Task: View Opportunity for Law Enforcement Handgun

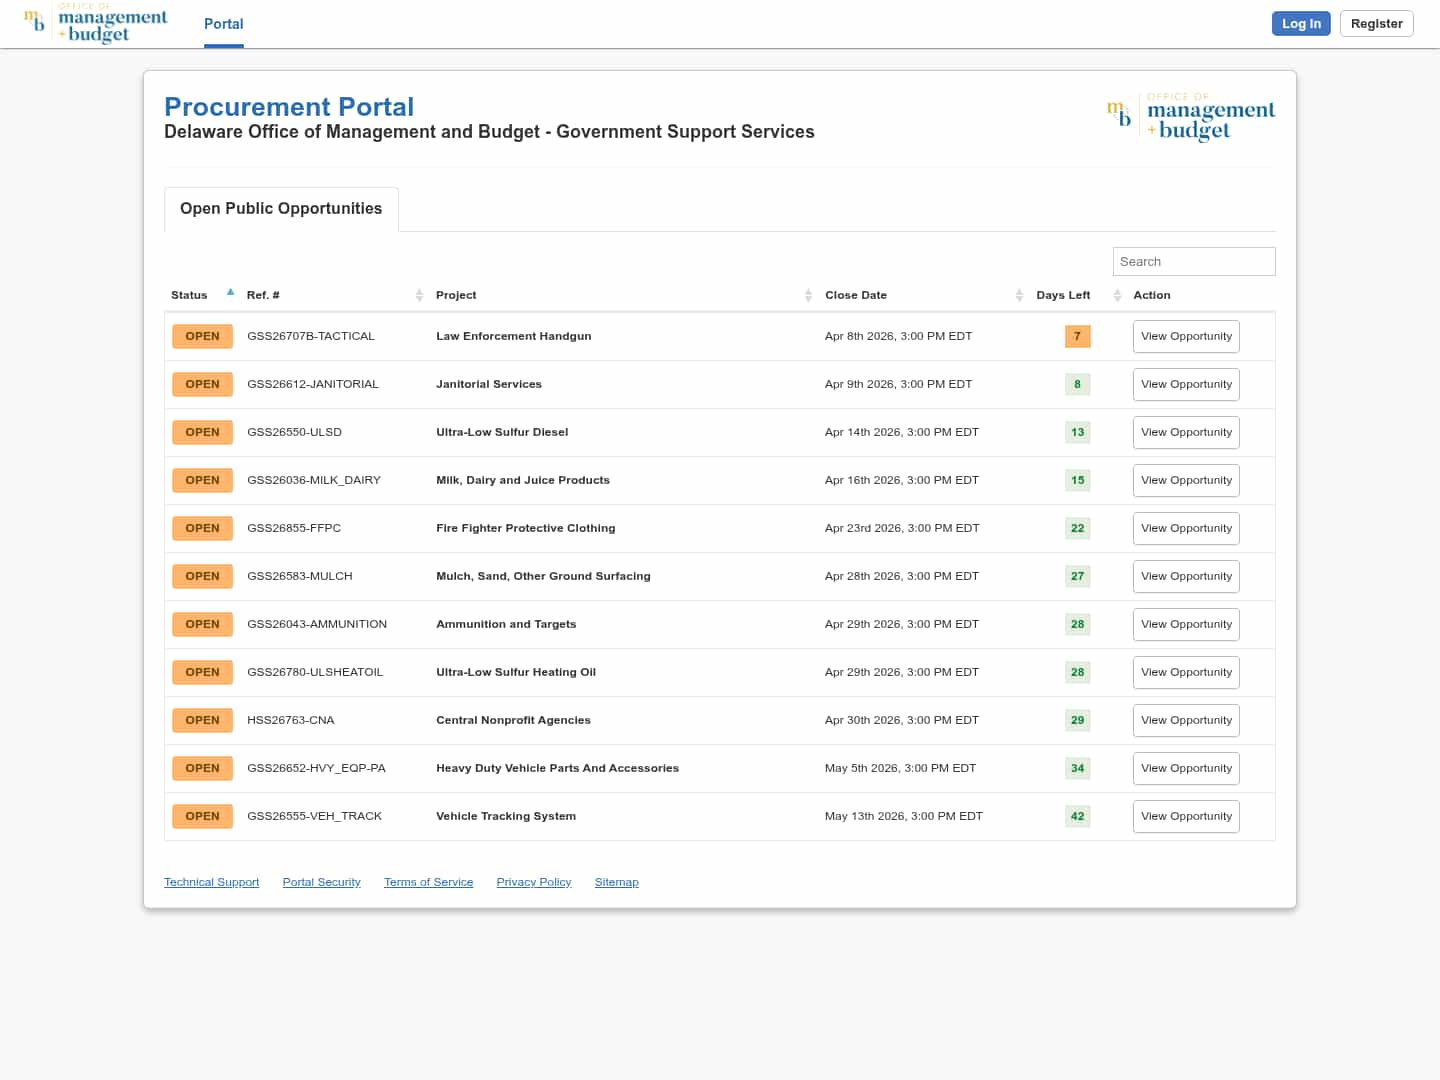Action: click(x=1186, y=337)
